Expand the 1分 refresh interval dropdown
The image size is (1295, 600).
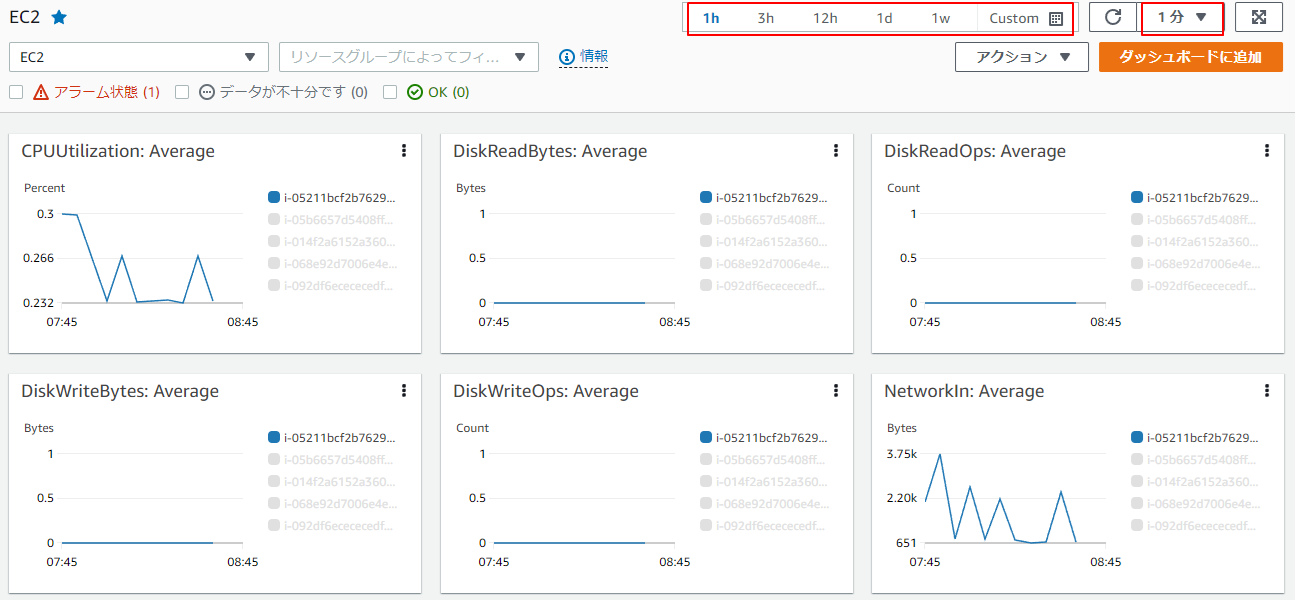tap(1182, 18)
